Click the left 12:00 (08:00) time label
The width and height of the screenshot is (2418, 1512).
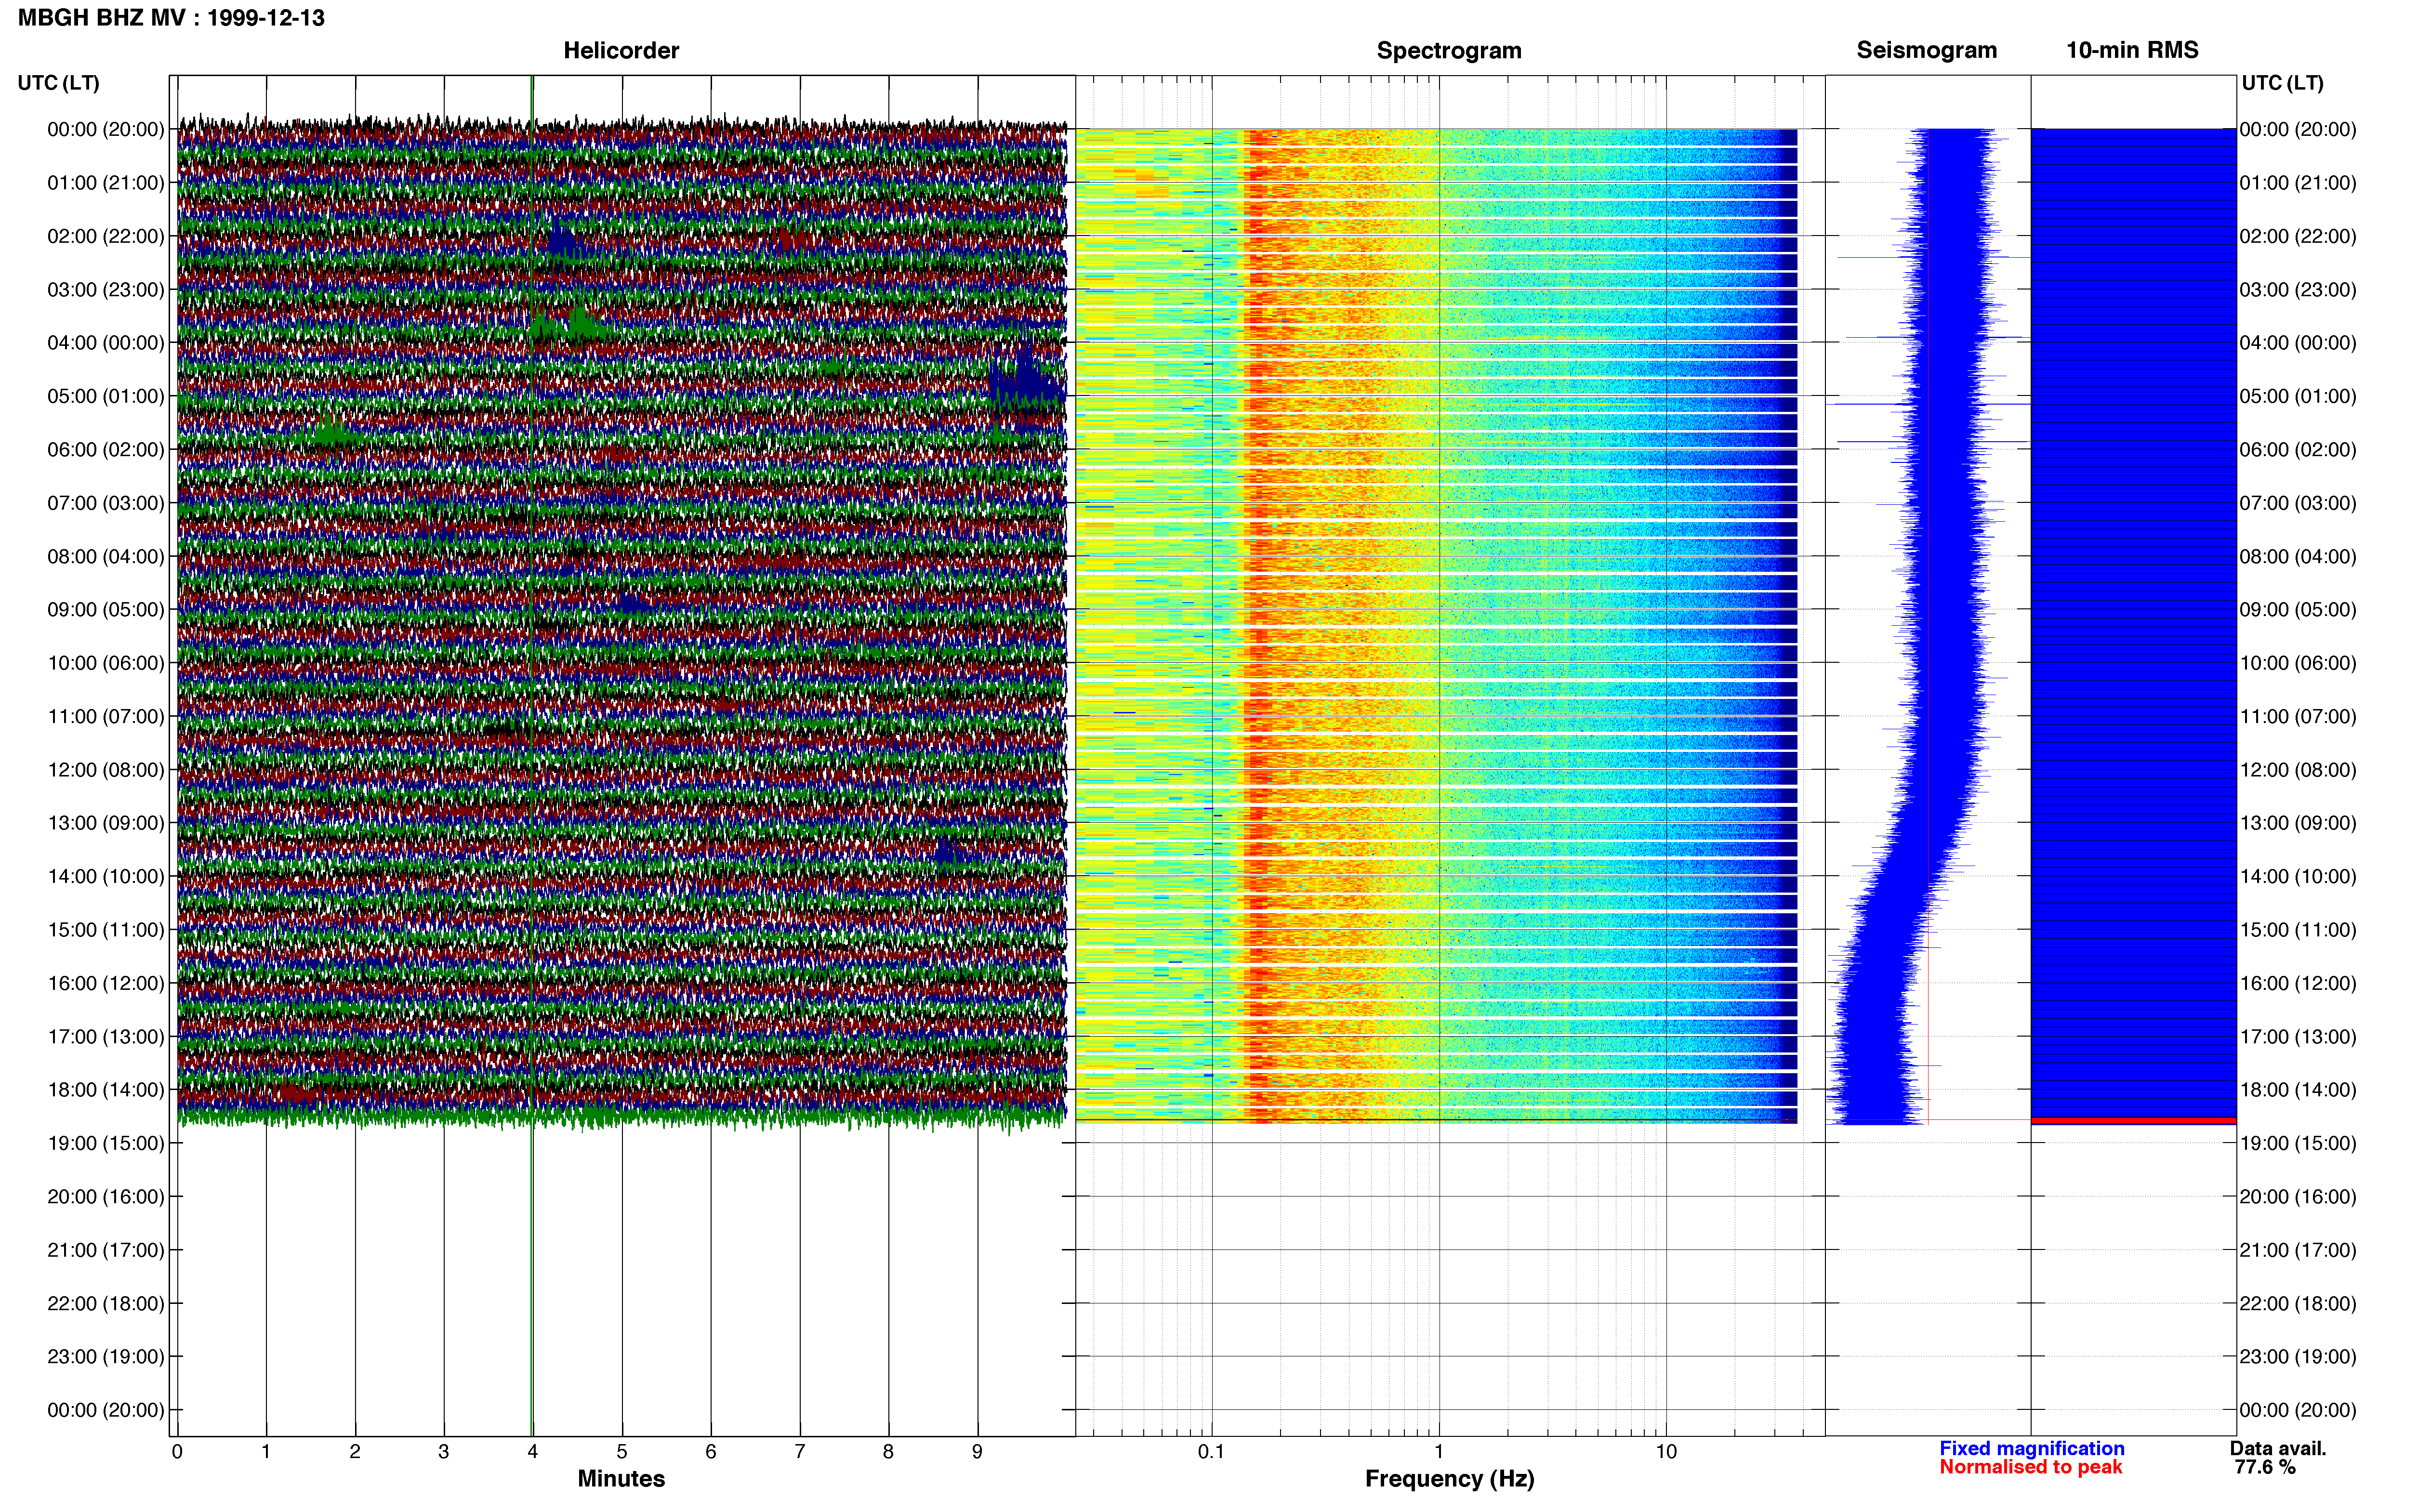coord(106,770)
